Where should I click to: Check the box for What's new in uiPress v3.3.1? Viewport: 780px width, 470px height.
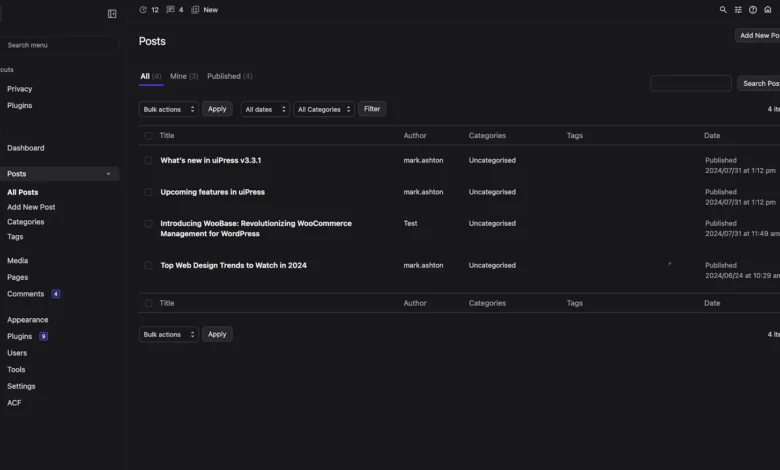point(148,160)
